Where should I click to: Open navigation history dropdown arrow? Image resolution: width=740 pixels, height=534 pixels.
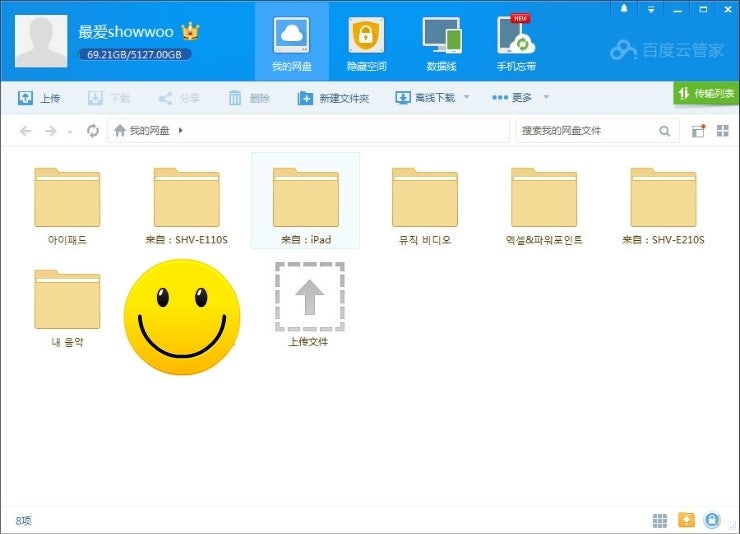click(70, 132)
